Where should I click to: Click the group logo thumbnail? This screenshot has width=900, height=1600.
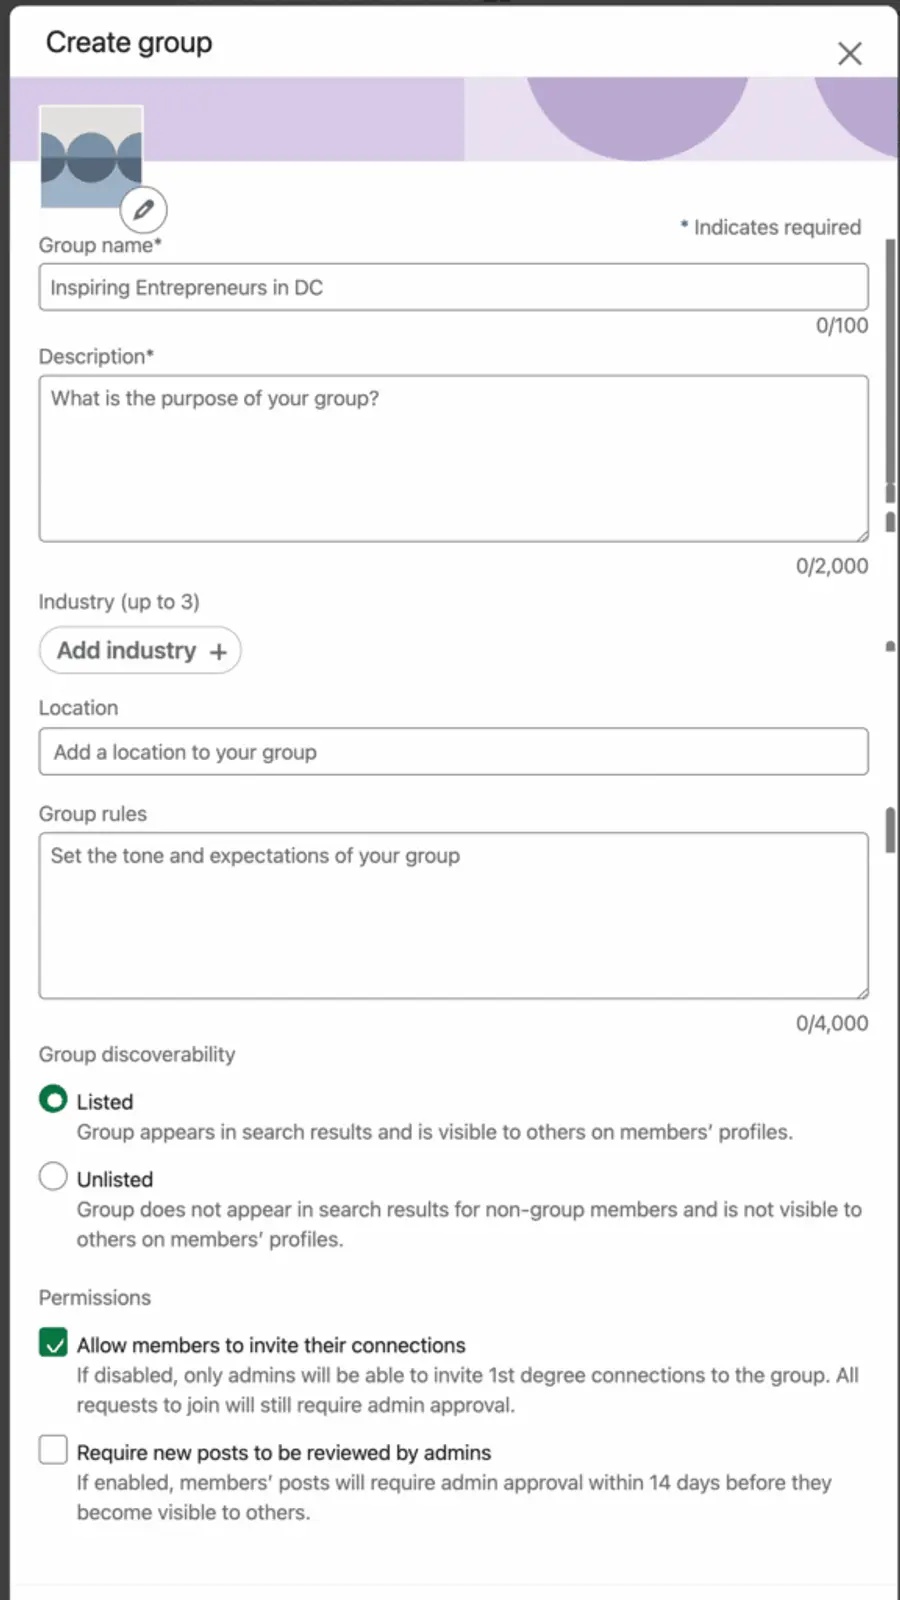click(91, 157)
